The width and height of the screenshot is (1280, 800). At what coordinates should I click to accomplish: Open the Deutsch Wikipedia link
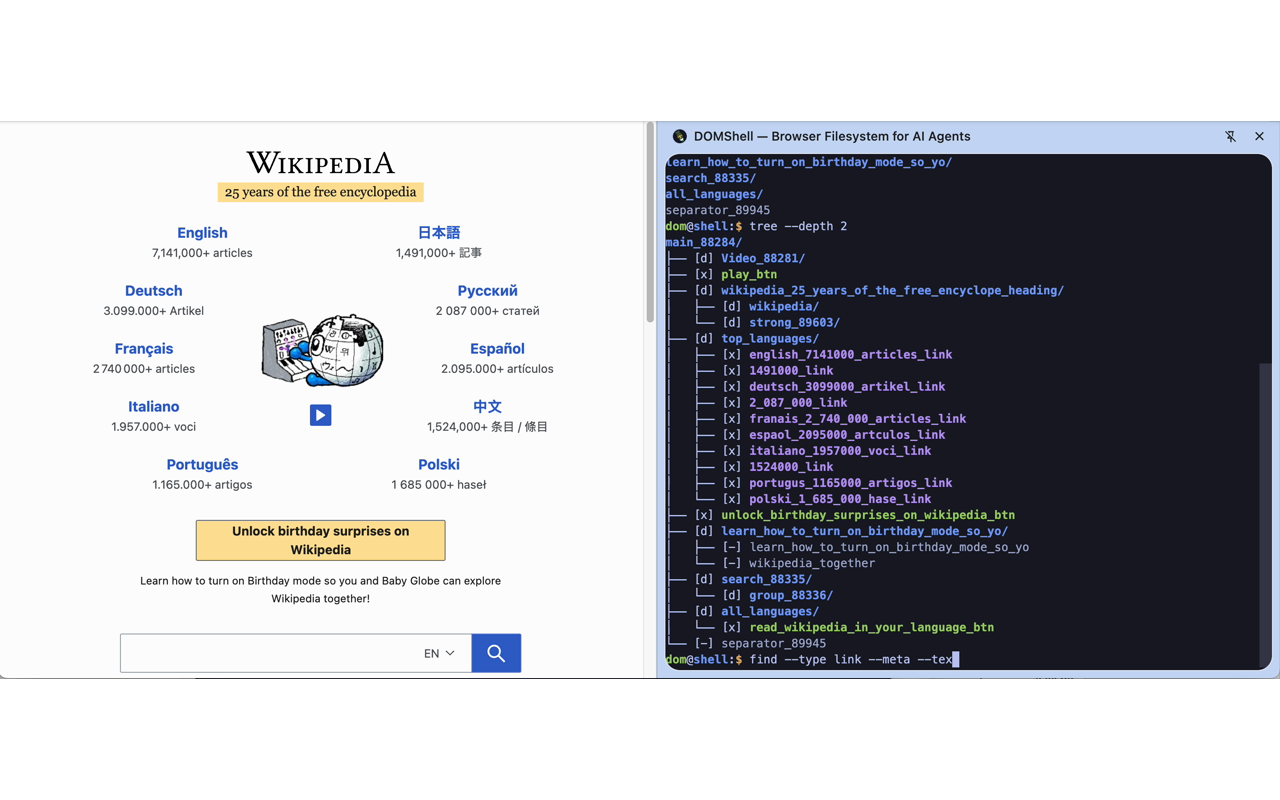[x=153, y=291]
